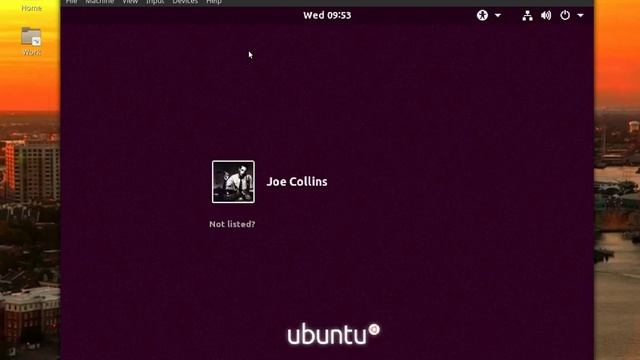Expand the accessibility dropdown arrow
Image resolution: width=640 pixels, height=360 pixels.
point(498,16)
